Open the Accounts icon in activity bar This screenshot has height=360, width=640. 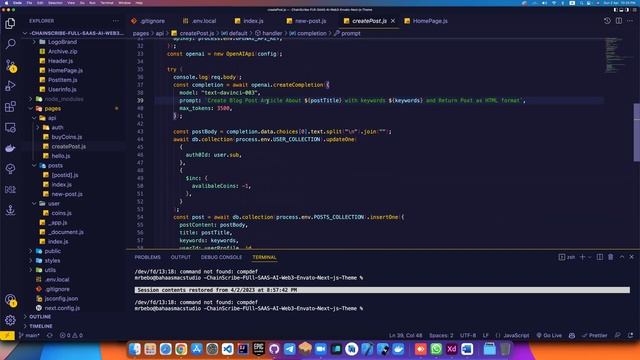coord(10,300)
